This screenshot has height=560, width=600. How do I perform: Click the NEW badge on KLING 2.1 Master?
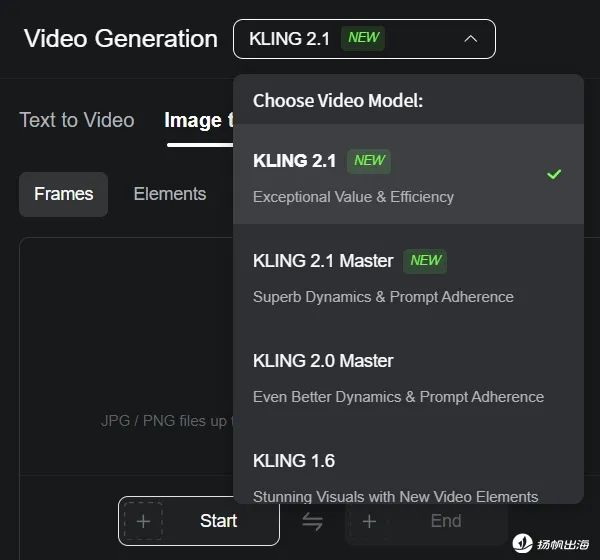point(425,260)
